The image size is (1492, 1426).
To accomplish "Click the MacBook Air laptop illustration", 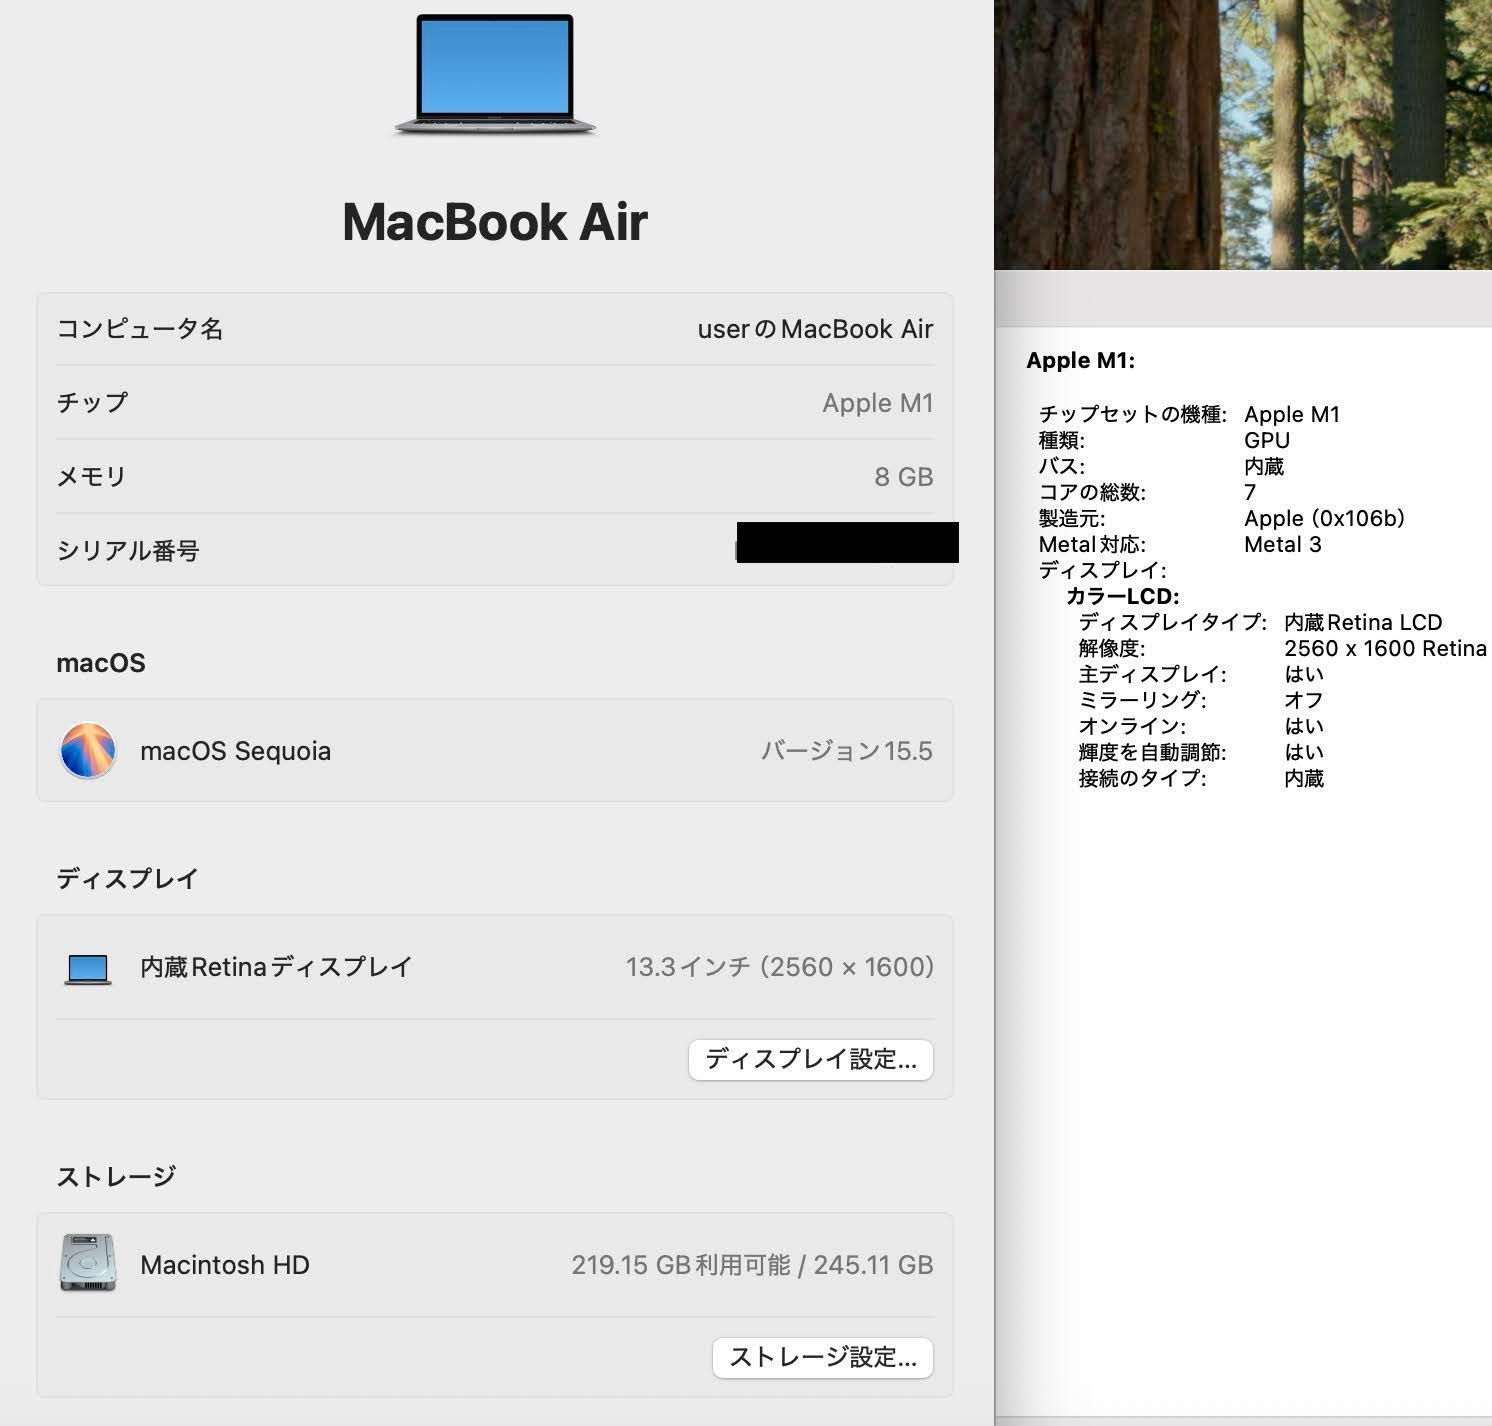I will click(x=495, y=75).
